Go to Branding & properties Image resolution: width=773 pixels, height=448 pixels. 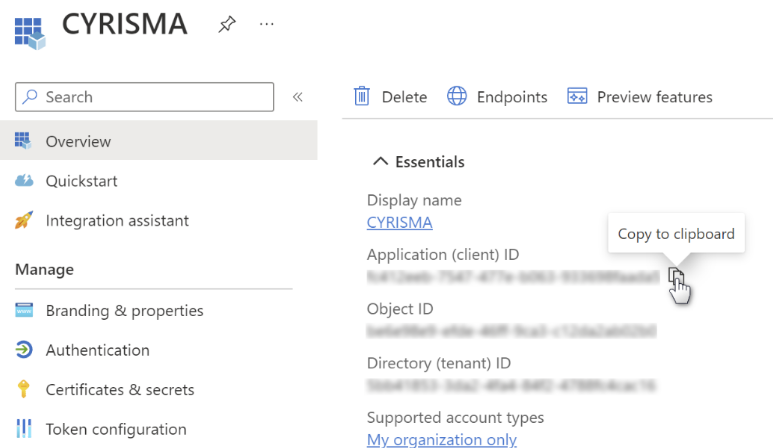[125, 310]
